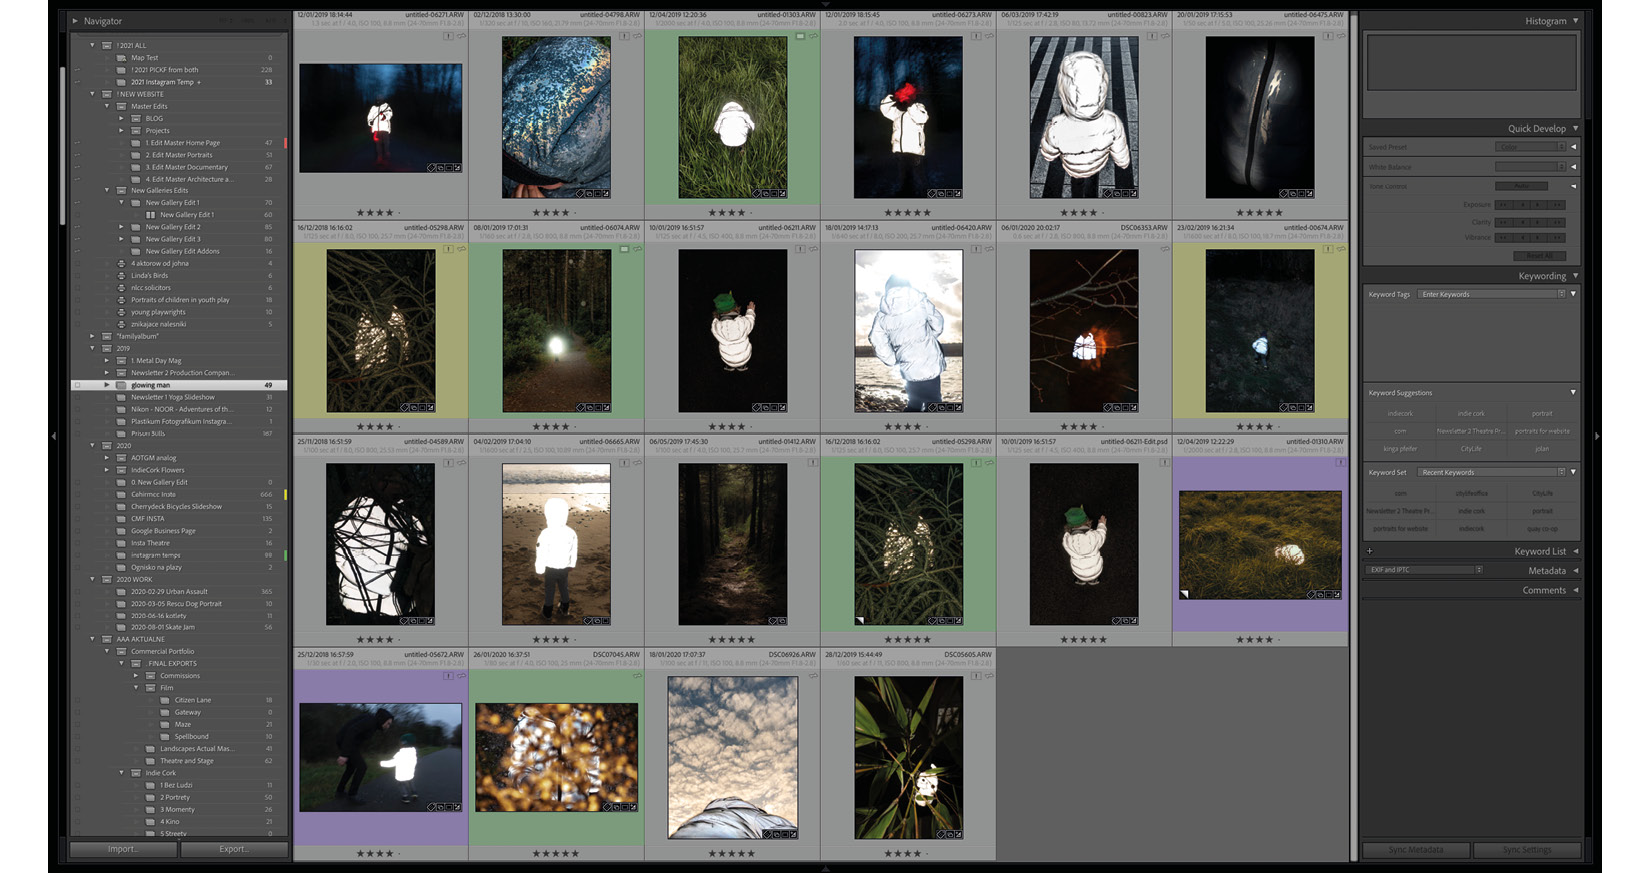This screenshot has width=1650, height=873.
Task: Select the Maze collection in Film
Action: (x=183, y=724)
